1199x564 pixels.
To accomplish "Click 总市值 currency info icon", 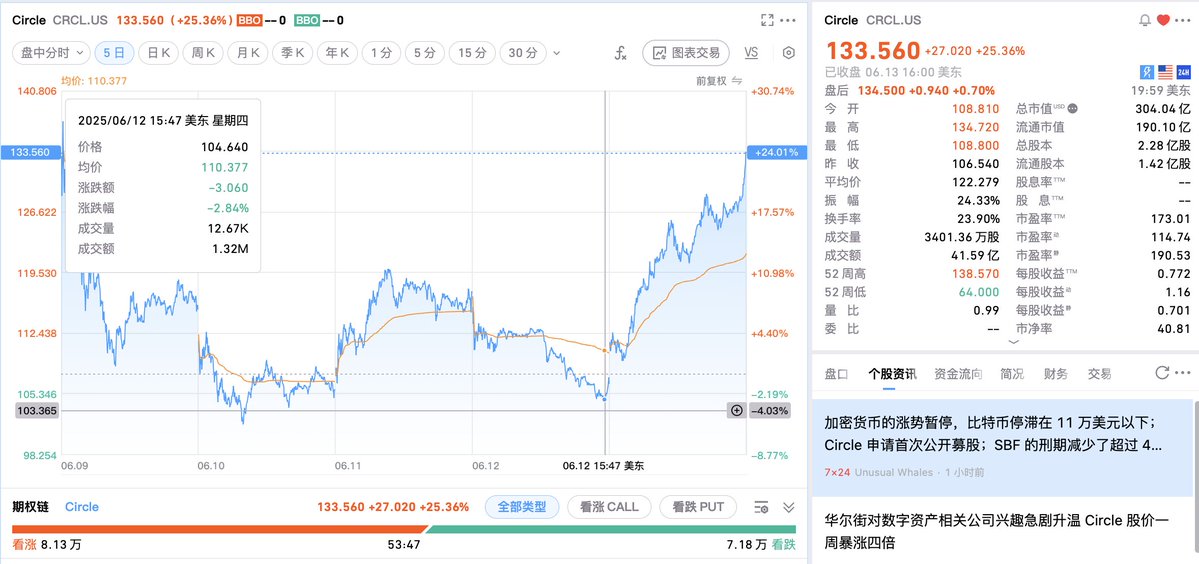I will point(1072,108).
